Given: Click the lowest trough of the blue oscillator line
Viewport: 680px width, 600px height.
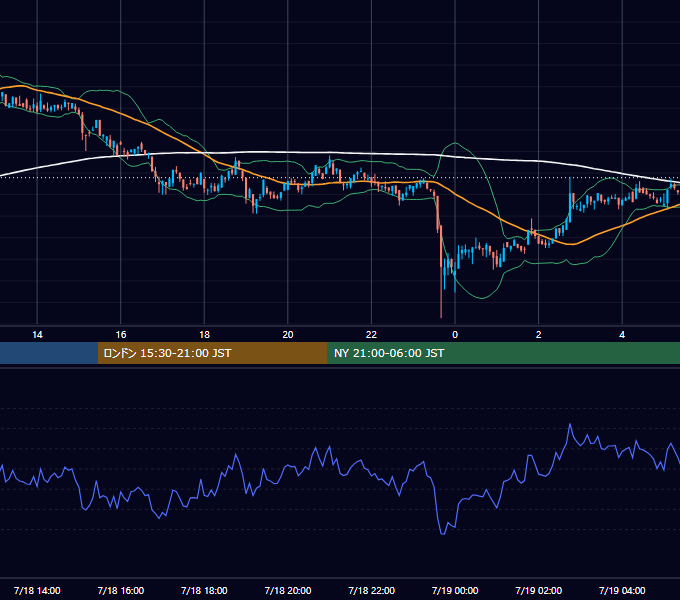Looking at the screenshot, I should point(443,534).
